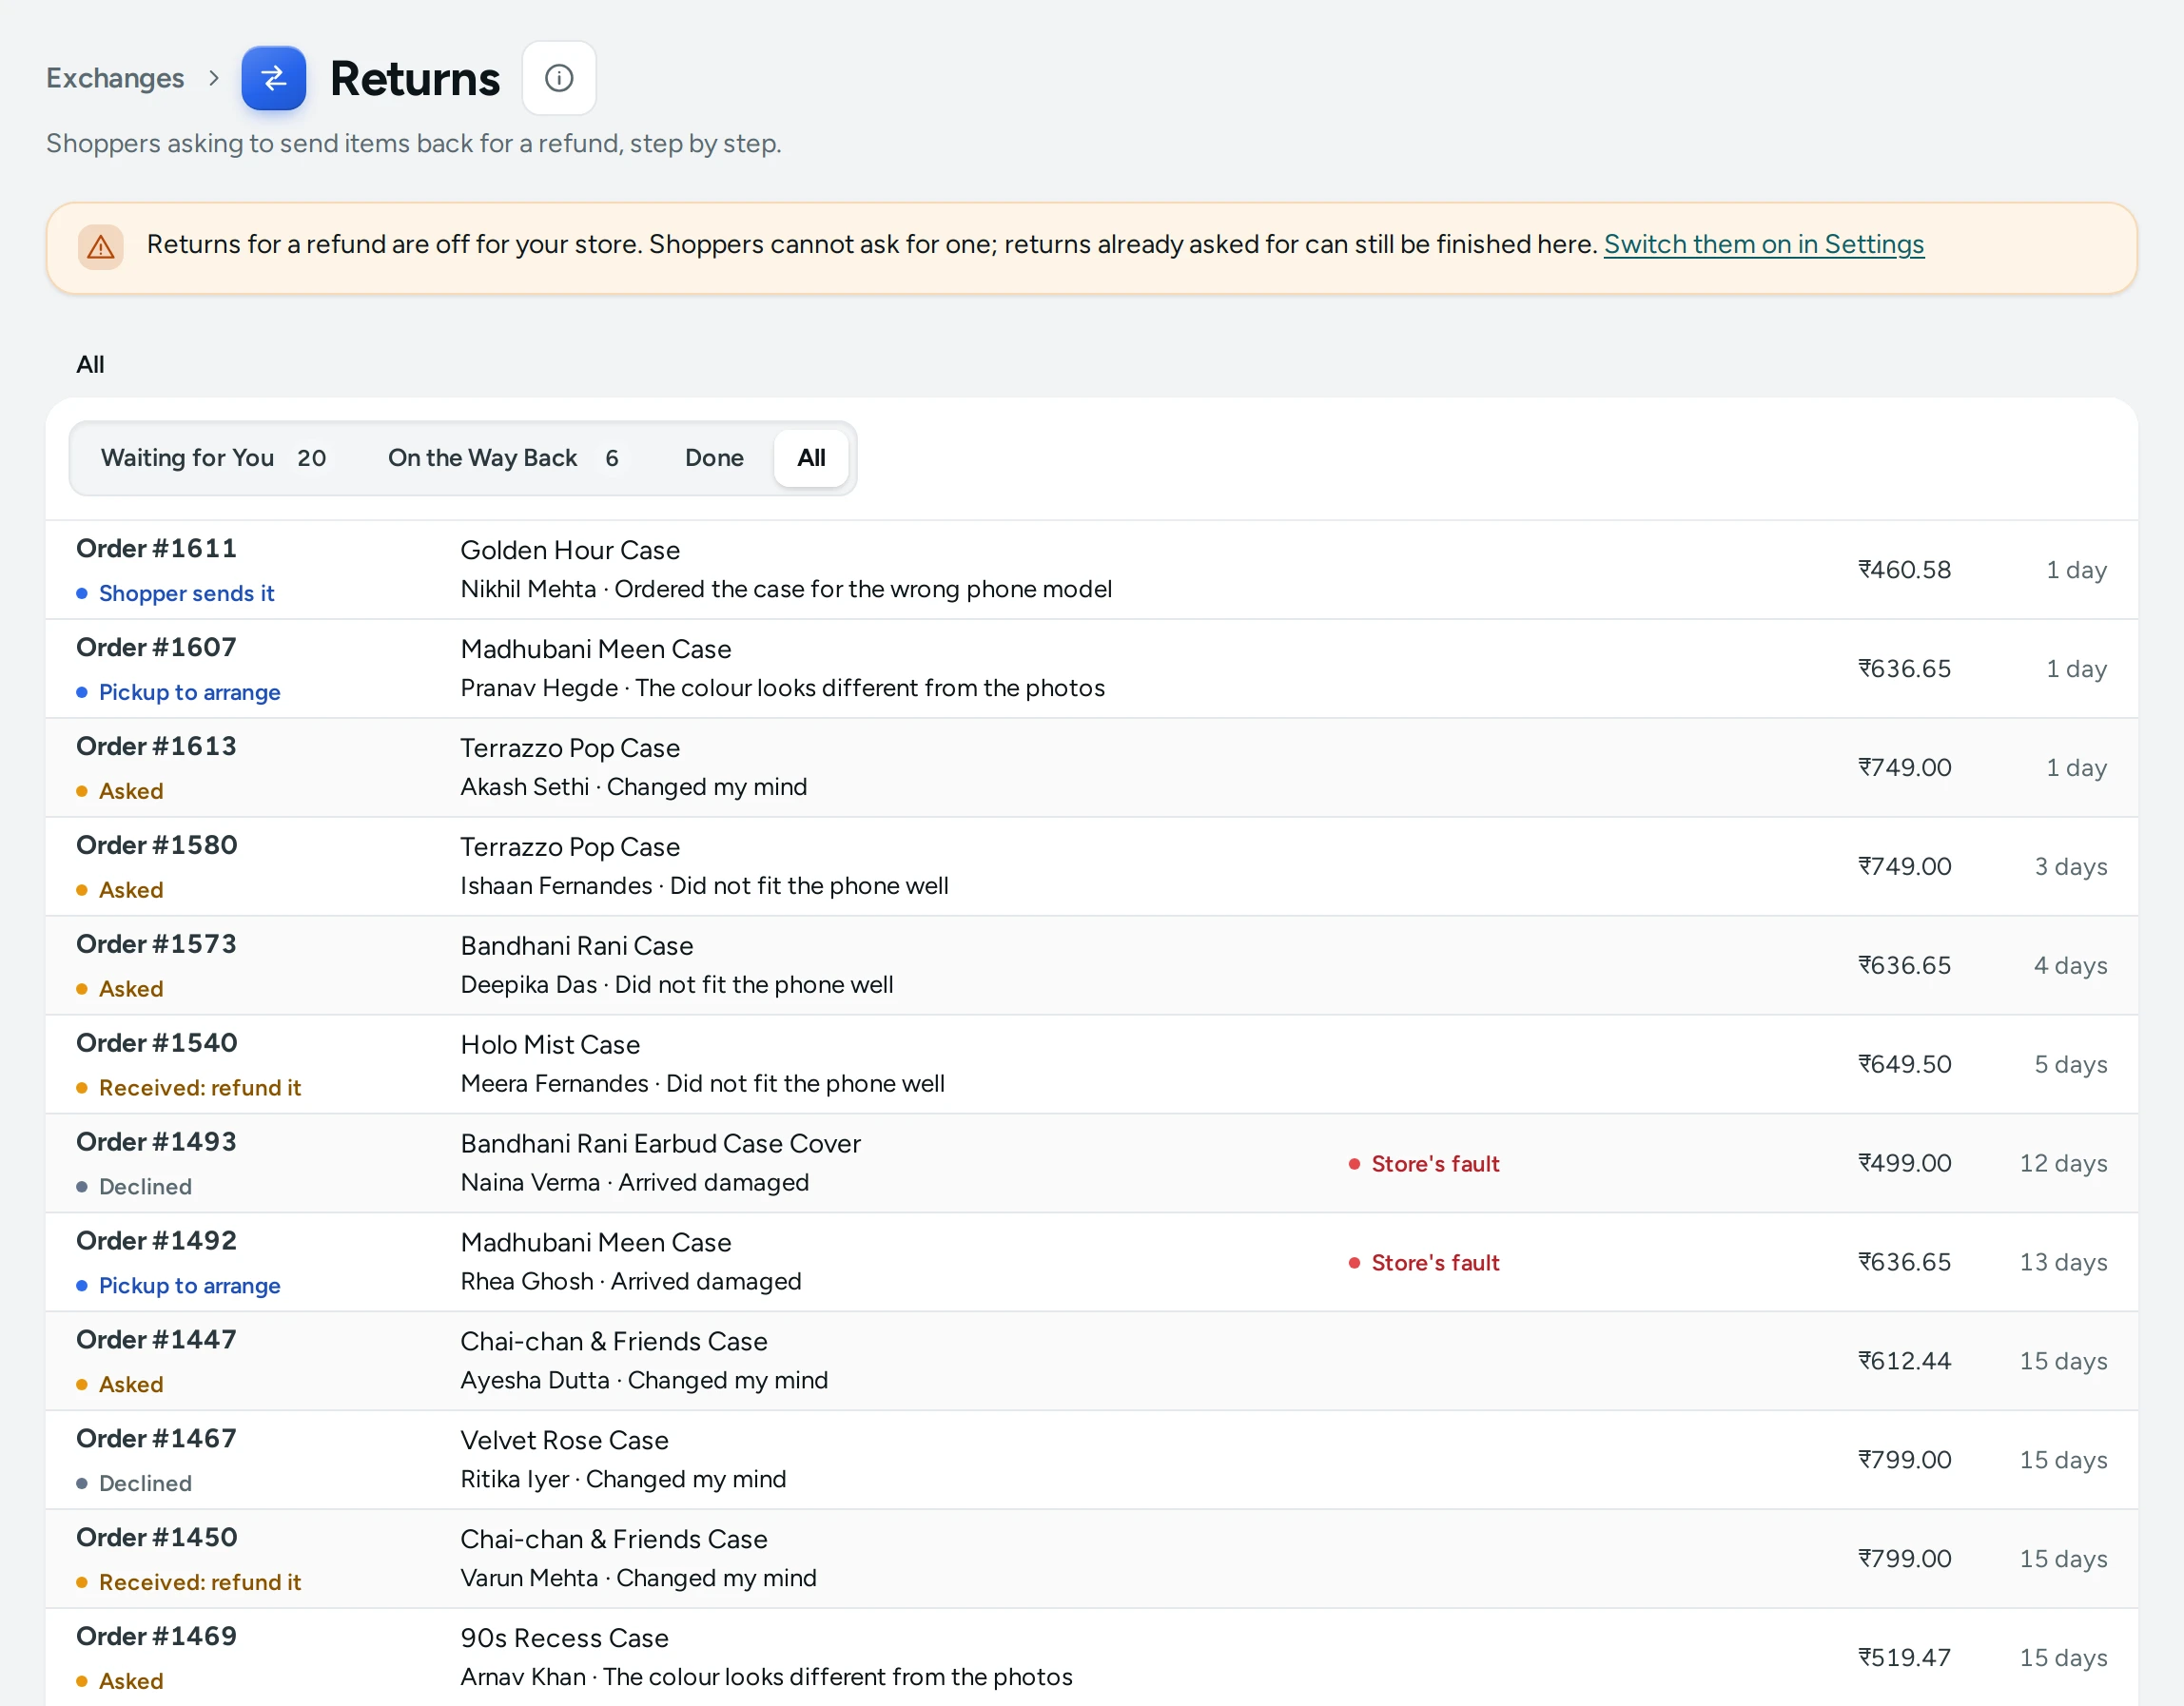Click the 12 days age value
2184x1706 pixels.
click(x=2063, y=1163)
